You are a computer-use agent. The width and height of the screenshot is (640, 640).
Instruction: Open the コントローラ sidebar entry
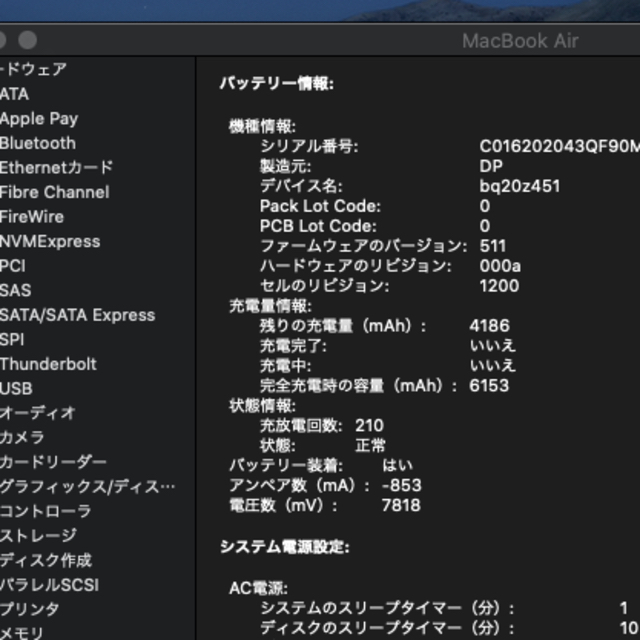pos(45,511)
